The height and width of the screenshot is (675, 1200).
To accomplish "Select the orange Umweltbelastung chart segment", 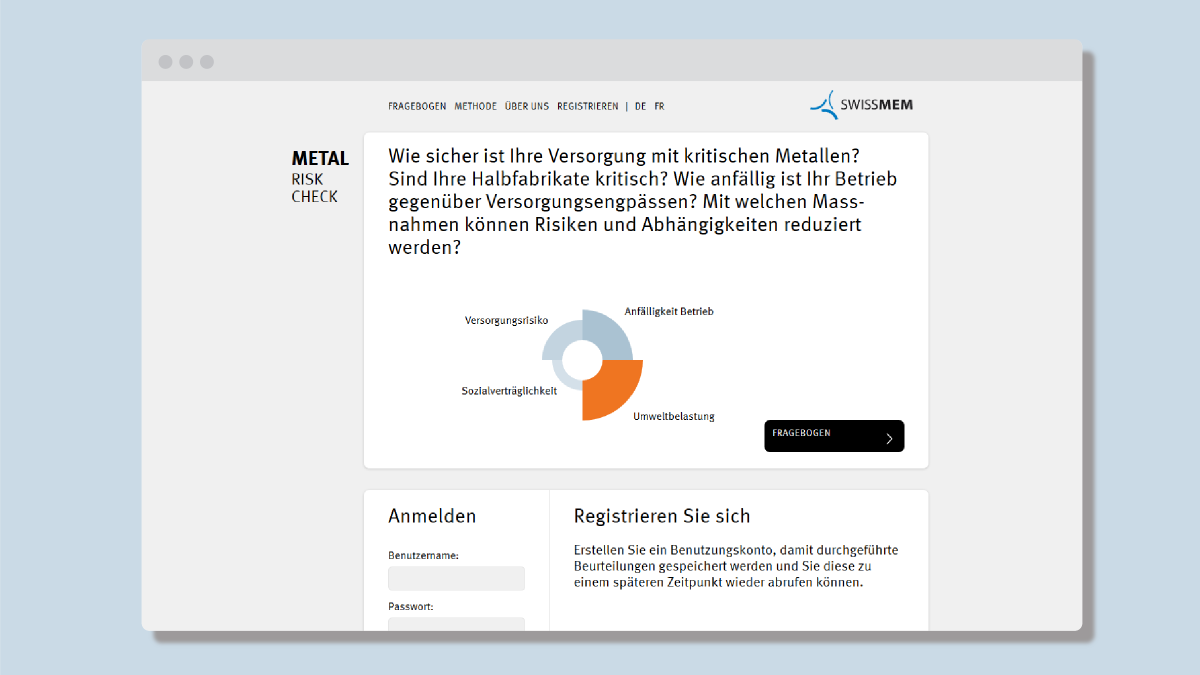I will click(x=612, y=390).
